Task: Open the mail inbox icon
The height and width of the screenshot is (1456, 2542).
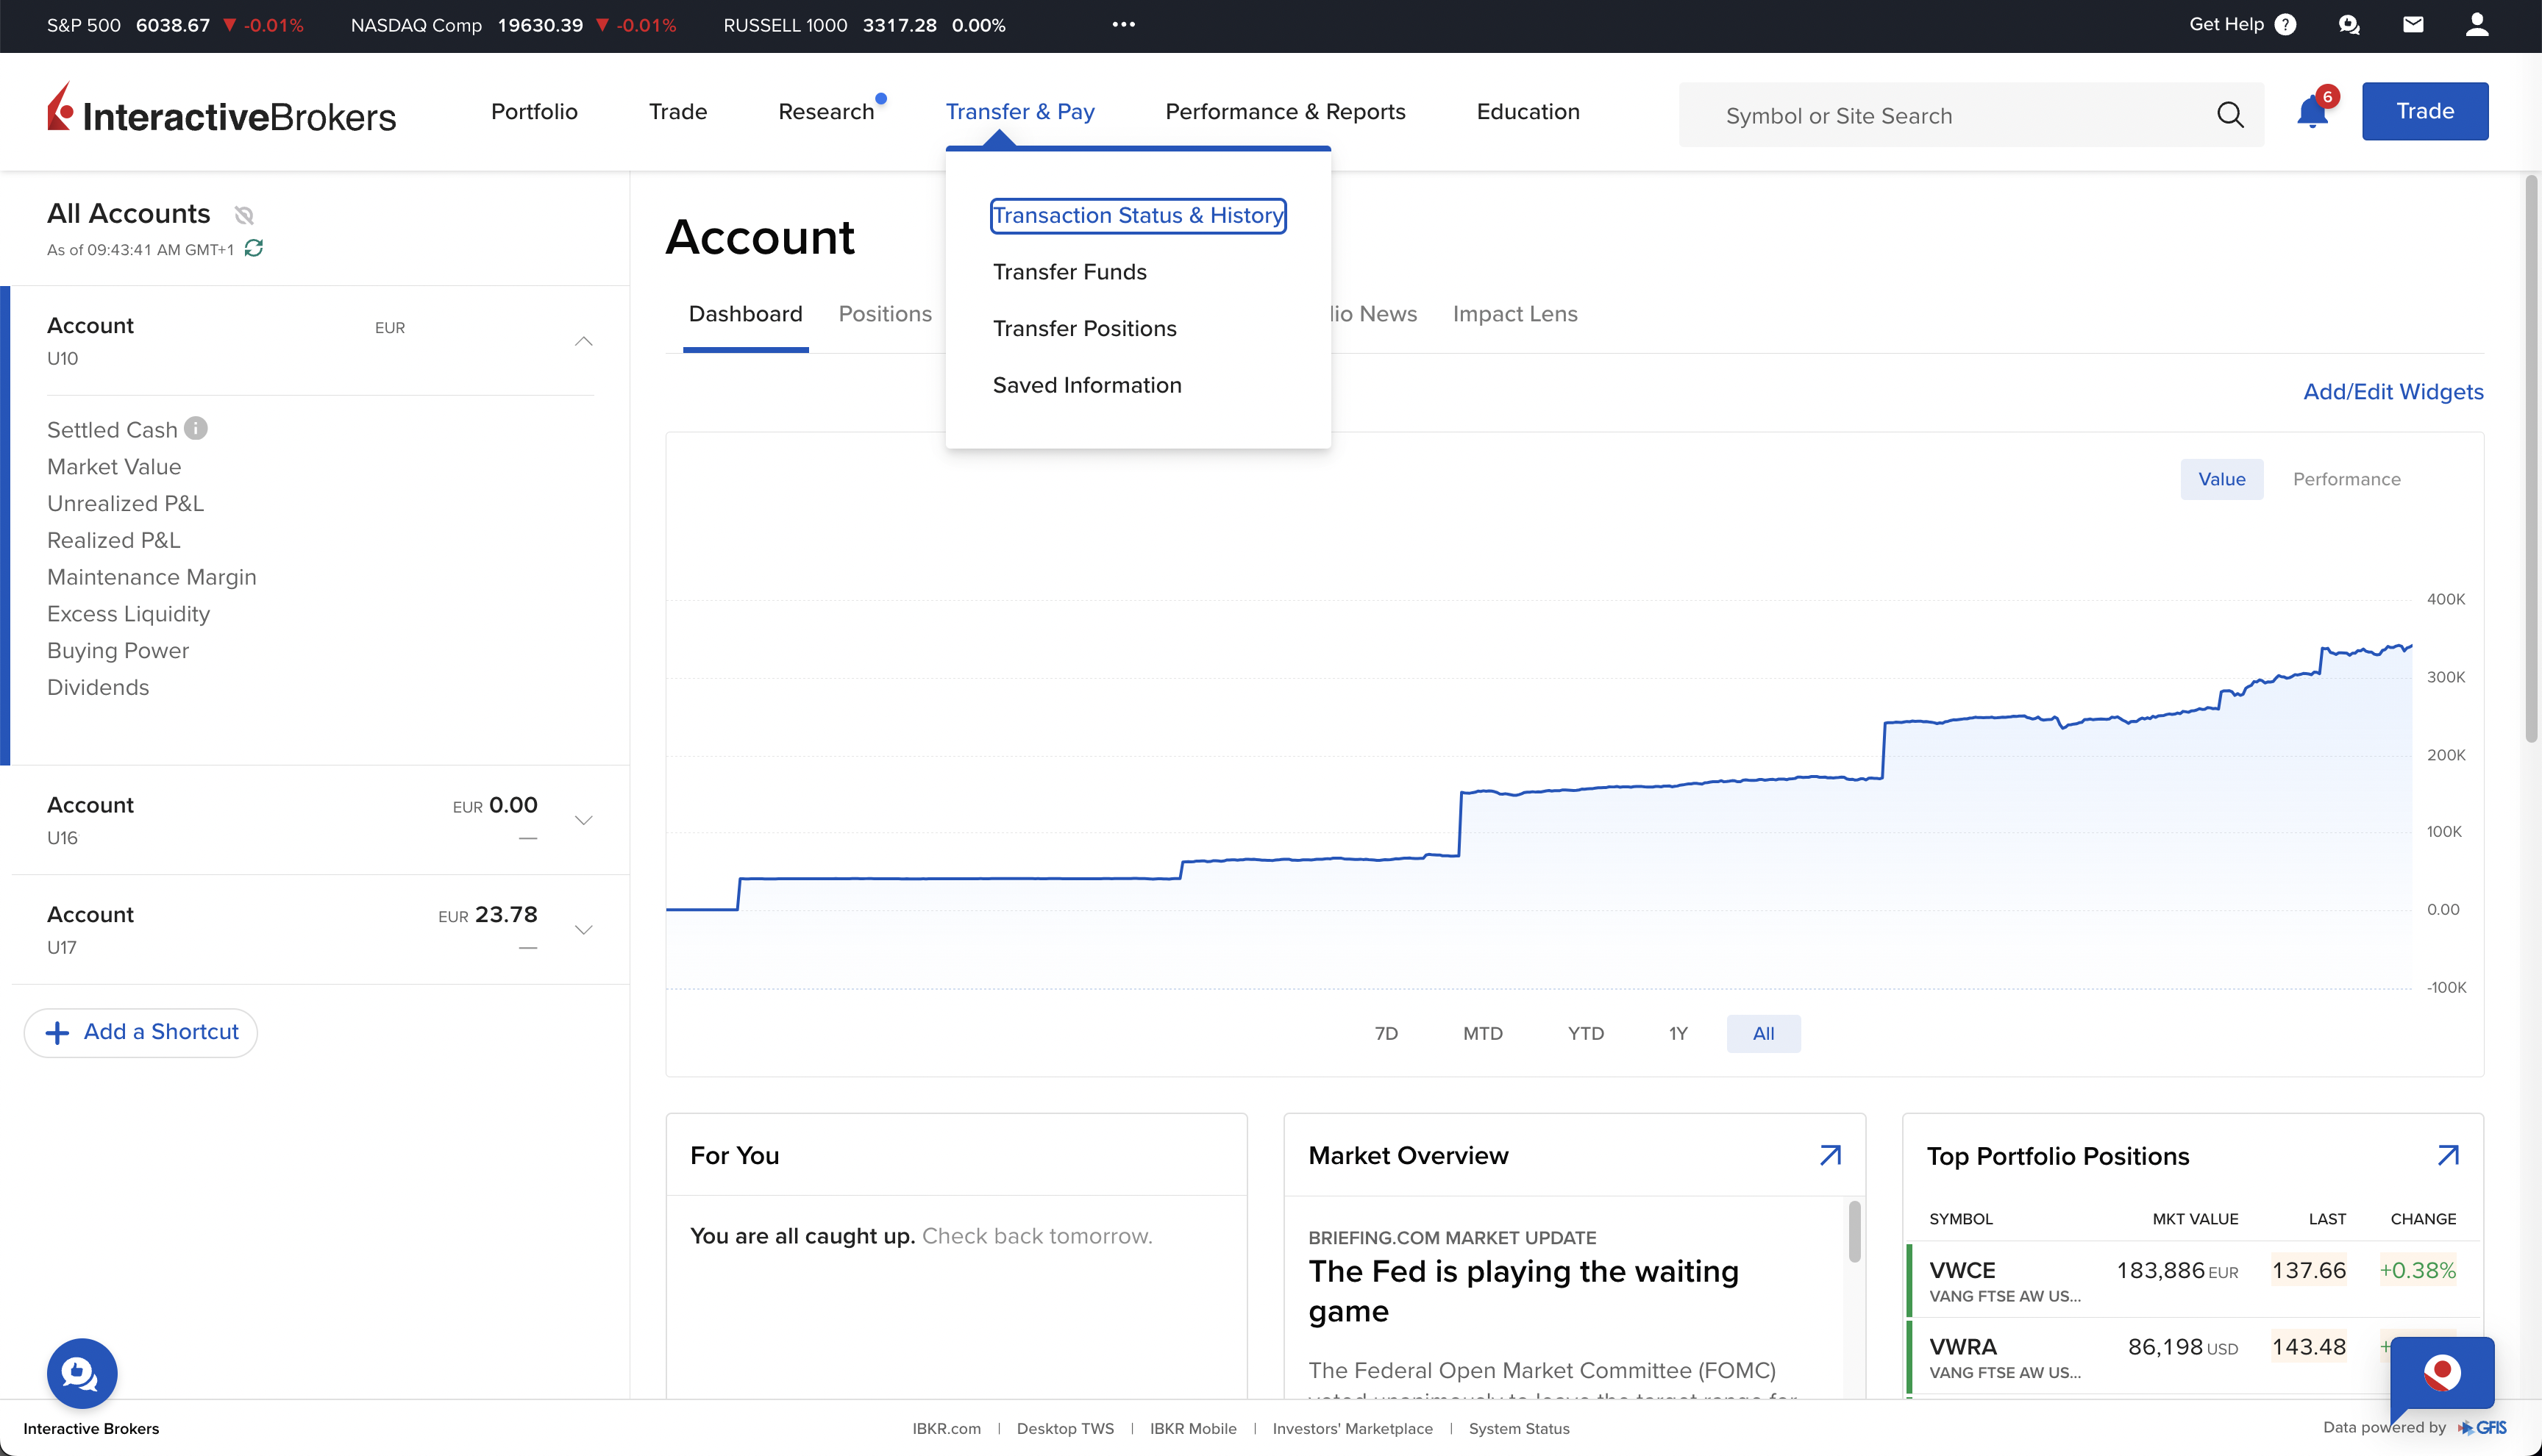Action: (x=2413, y=25)
